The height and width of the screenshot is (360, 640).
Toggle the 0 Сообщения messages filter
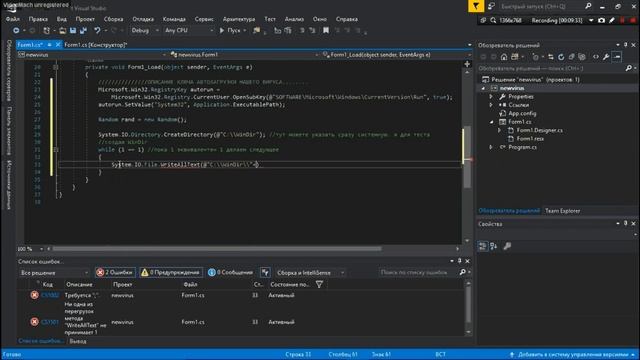231,272
